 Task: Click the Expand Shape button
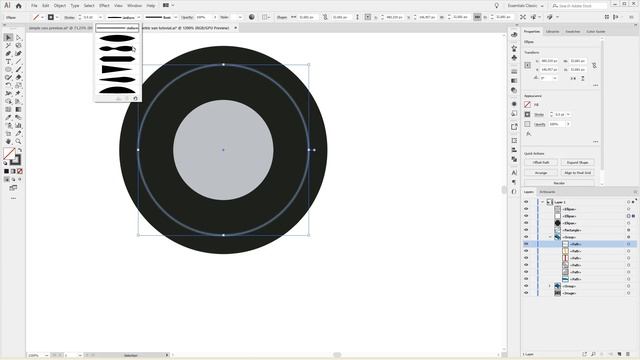point(577,162)
